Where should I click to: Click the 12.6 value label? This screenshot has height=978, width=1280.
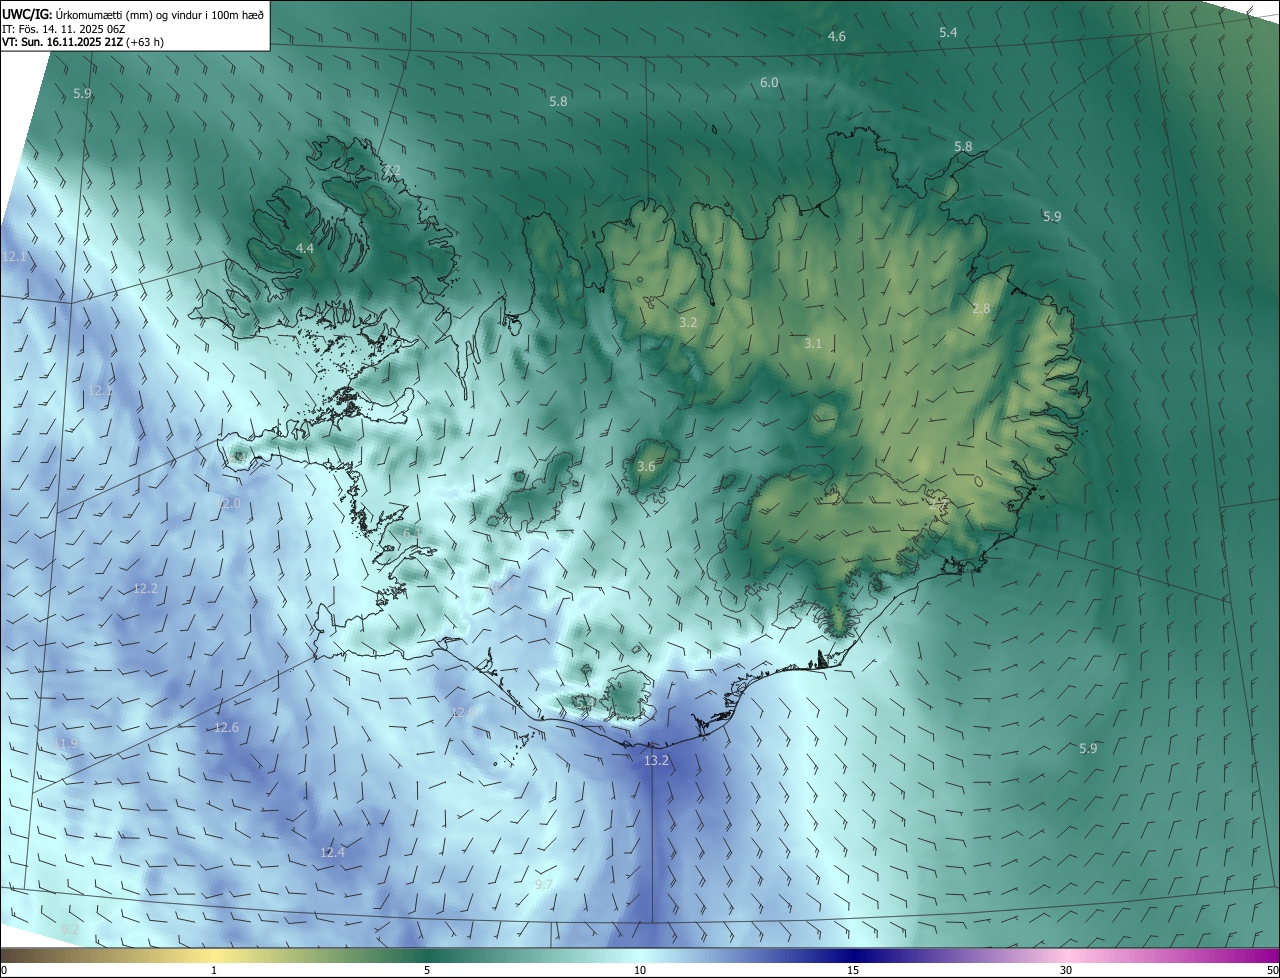pyautogui.click(x=227, y=728)
